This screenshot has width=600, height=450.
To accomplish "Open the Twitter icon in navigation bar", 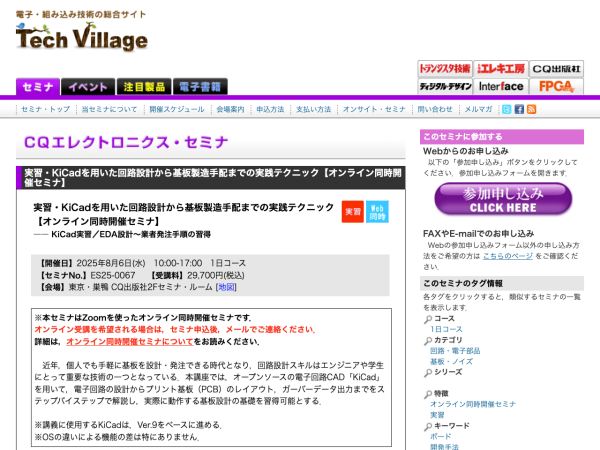I will coord(506,109).
